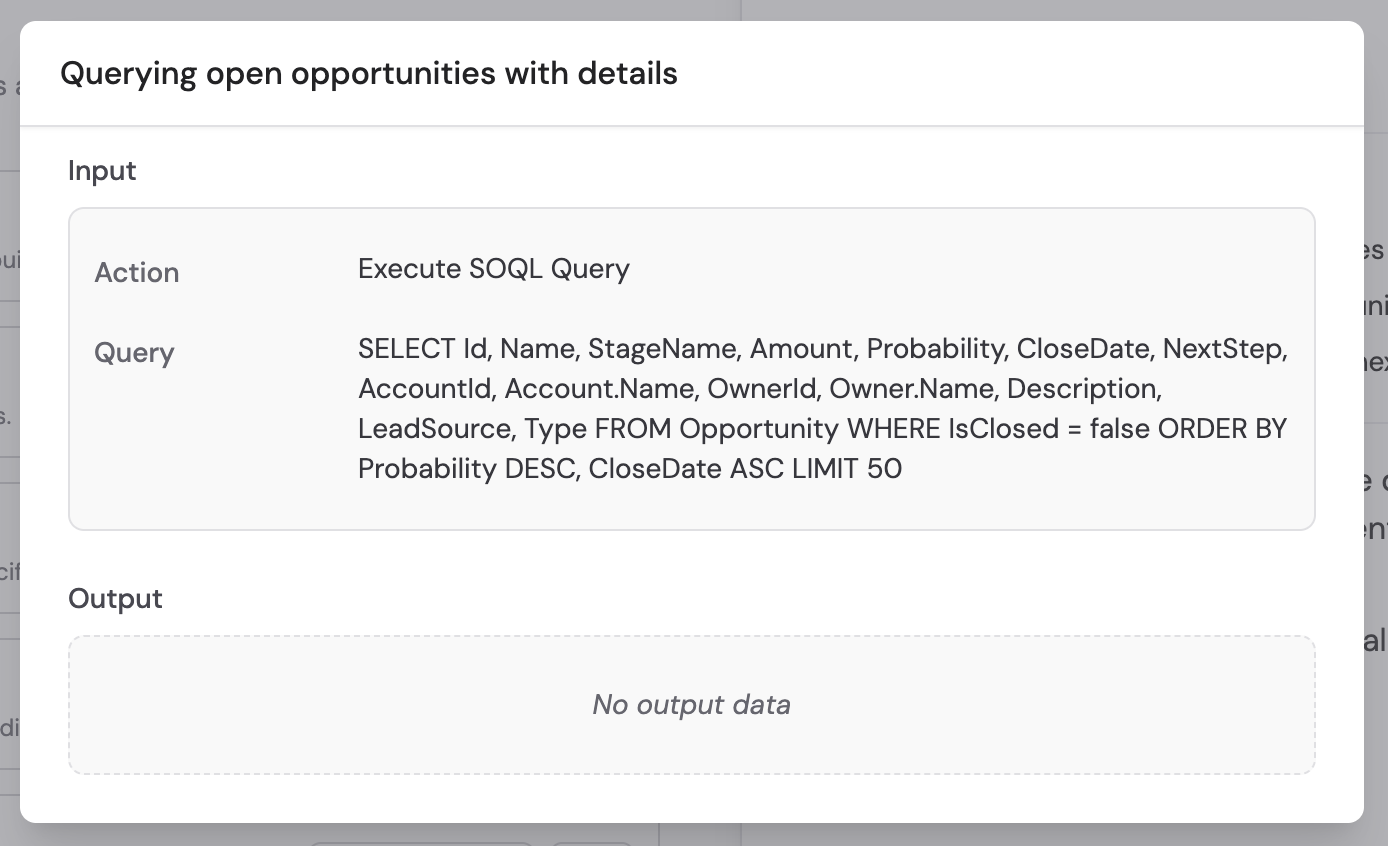Click the Output section heading
The height and width of the screenshot is (846, 1388).
[x=115, y=598]
